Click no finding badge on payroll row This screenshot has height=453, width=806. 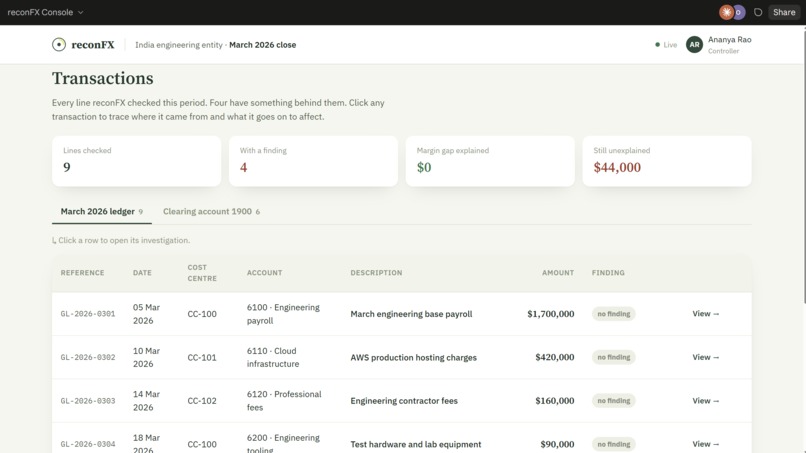coord(614,314)
